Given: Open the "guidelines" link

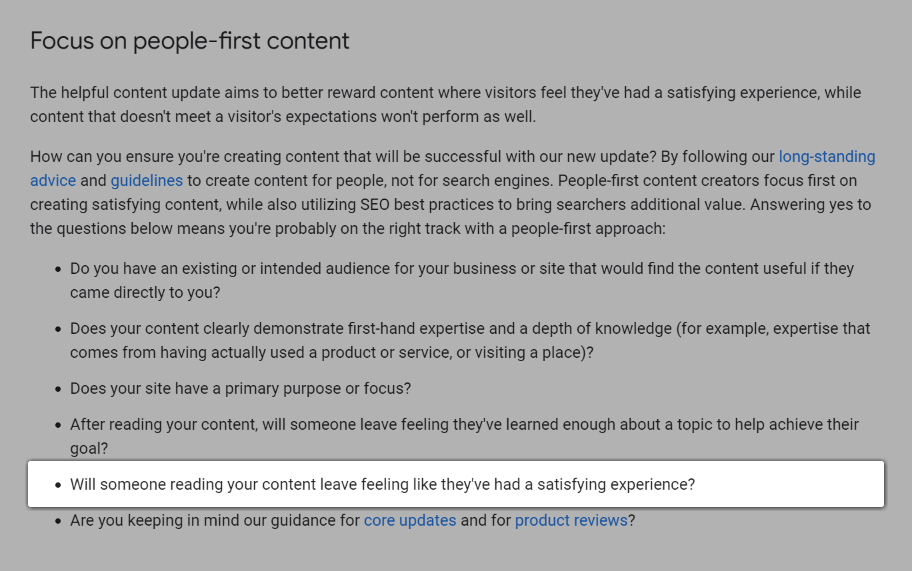Looking at the screenshot, I should (146, 181).
